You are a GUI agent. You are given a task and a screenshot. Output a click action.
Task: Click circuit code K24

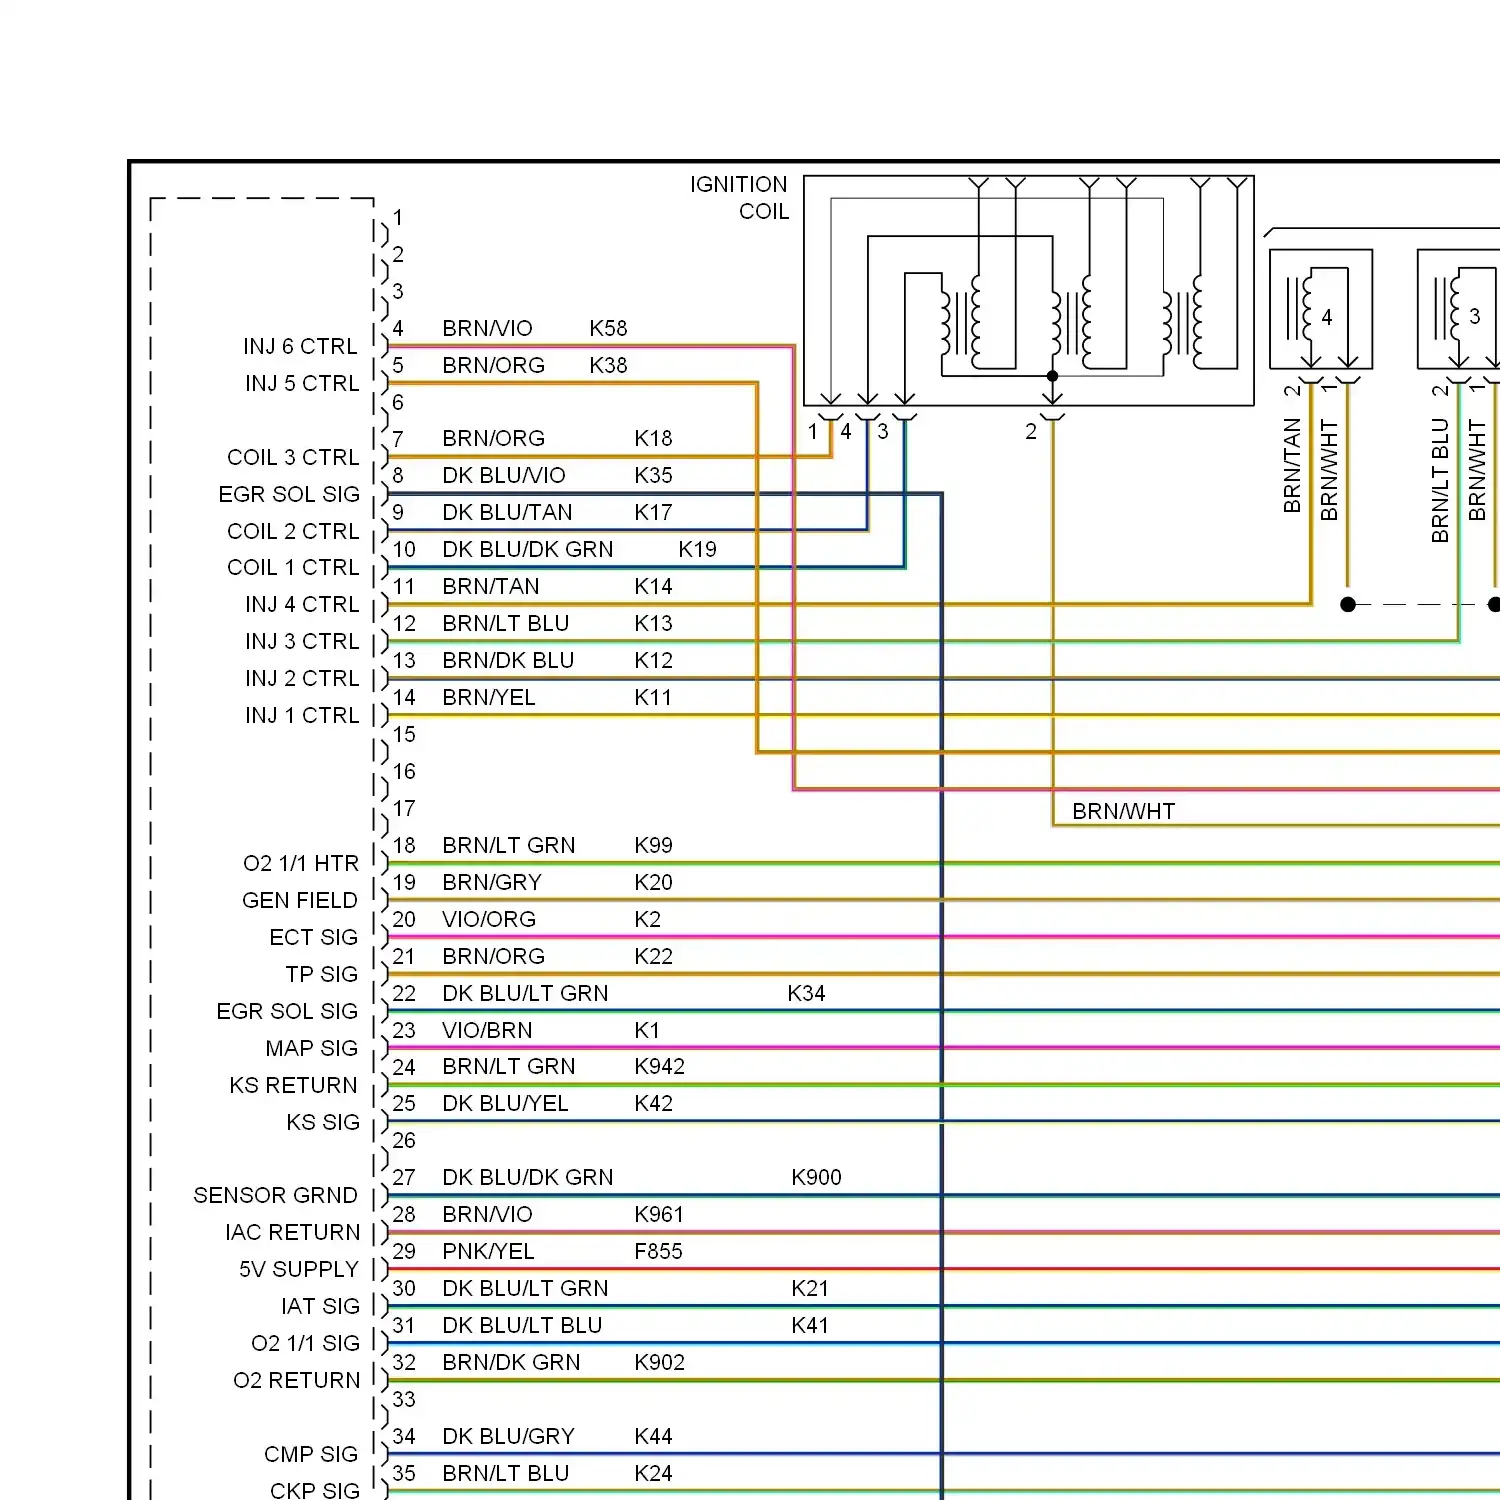pos(653,1473)
